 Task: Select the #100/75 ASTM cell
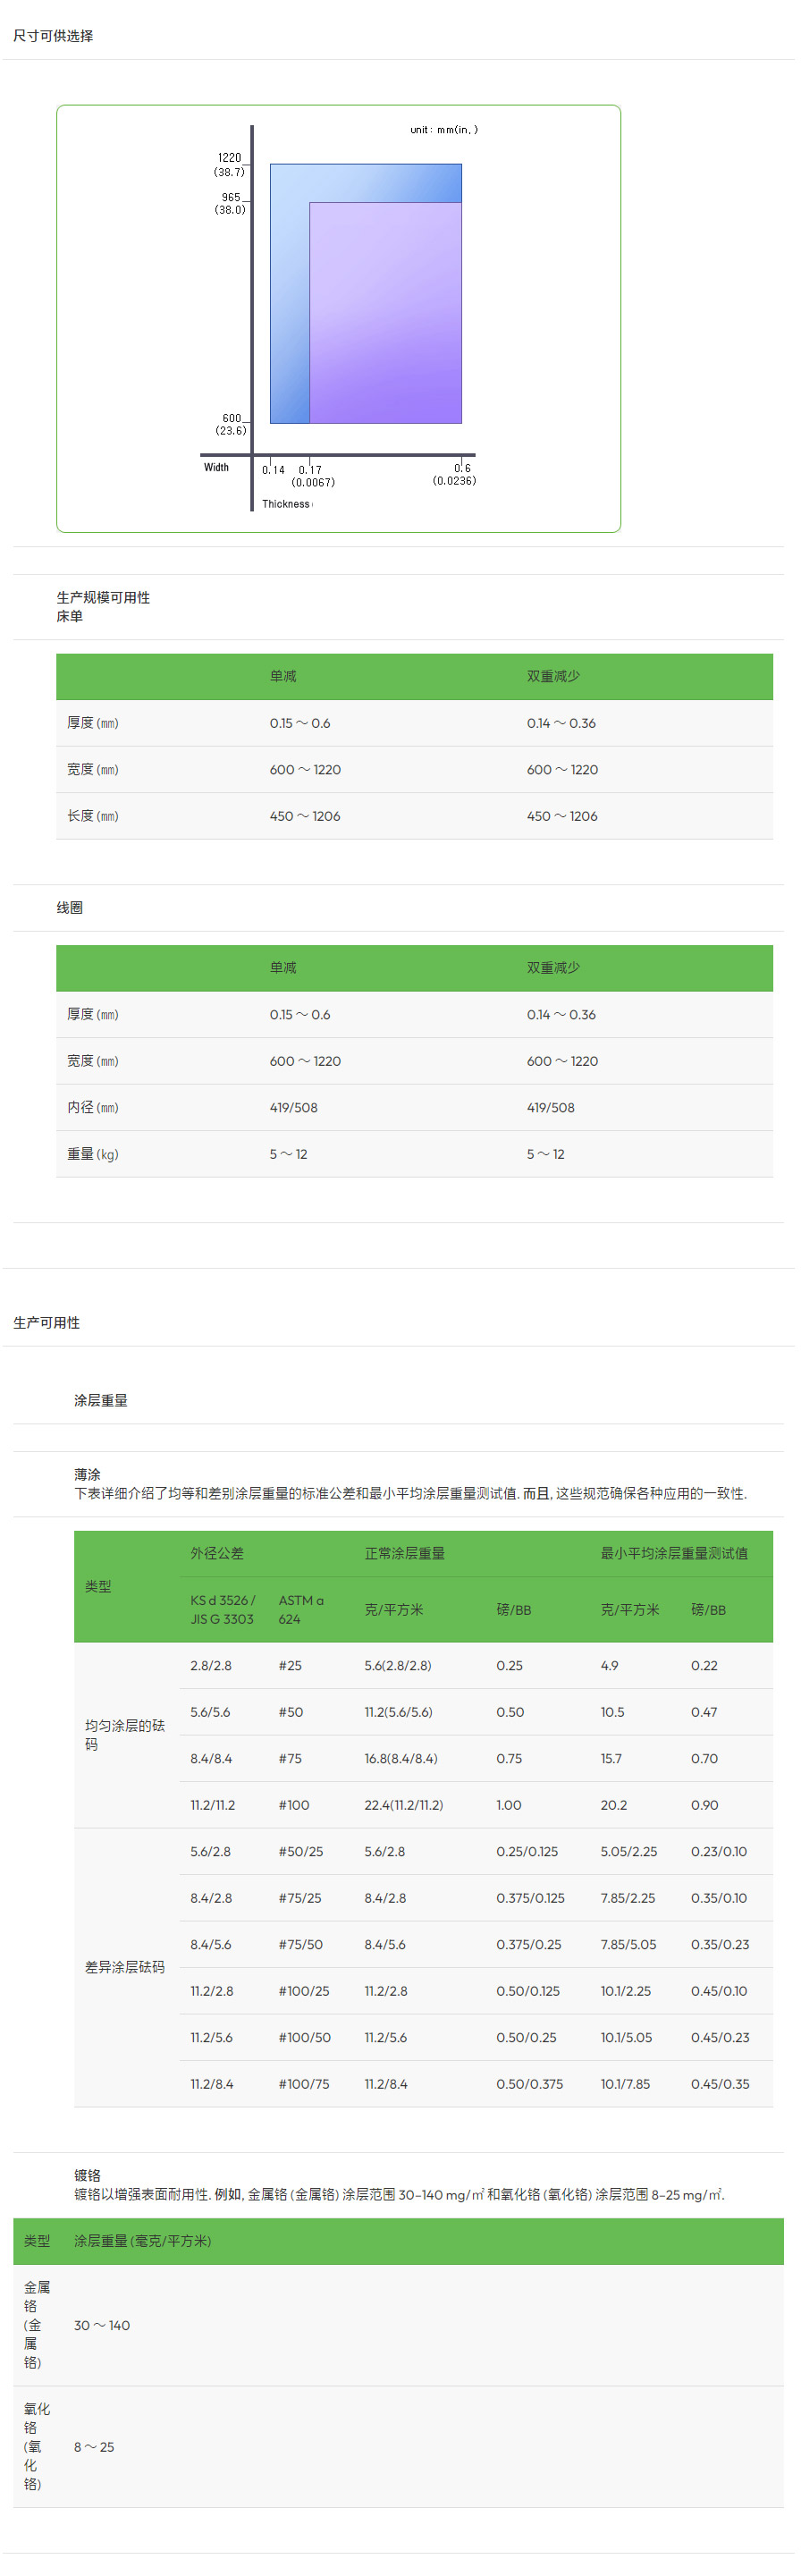[304, 2084]
